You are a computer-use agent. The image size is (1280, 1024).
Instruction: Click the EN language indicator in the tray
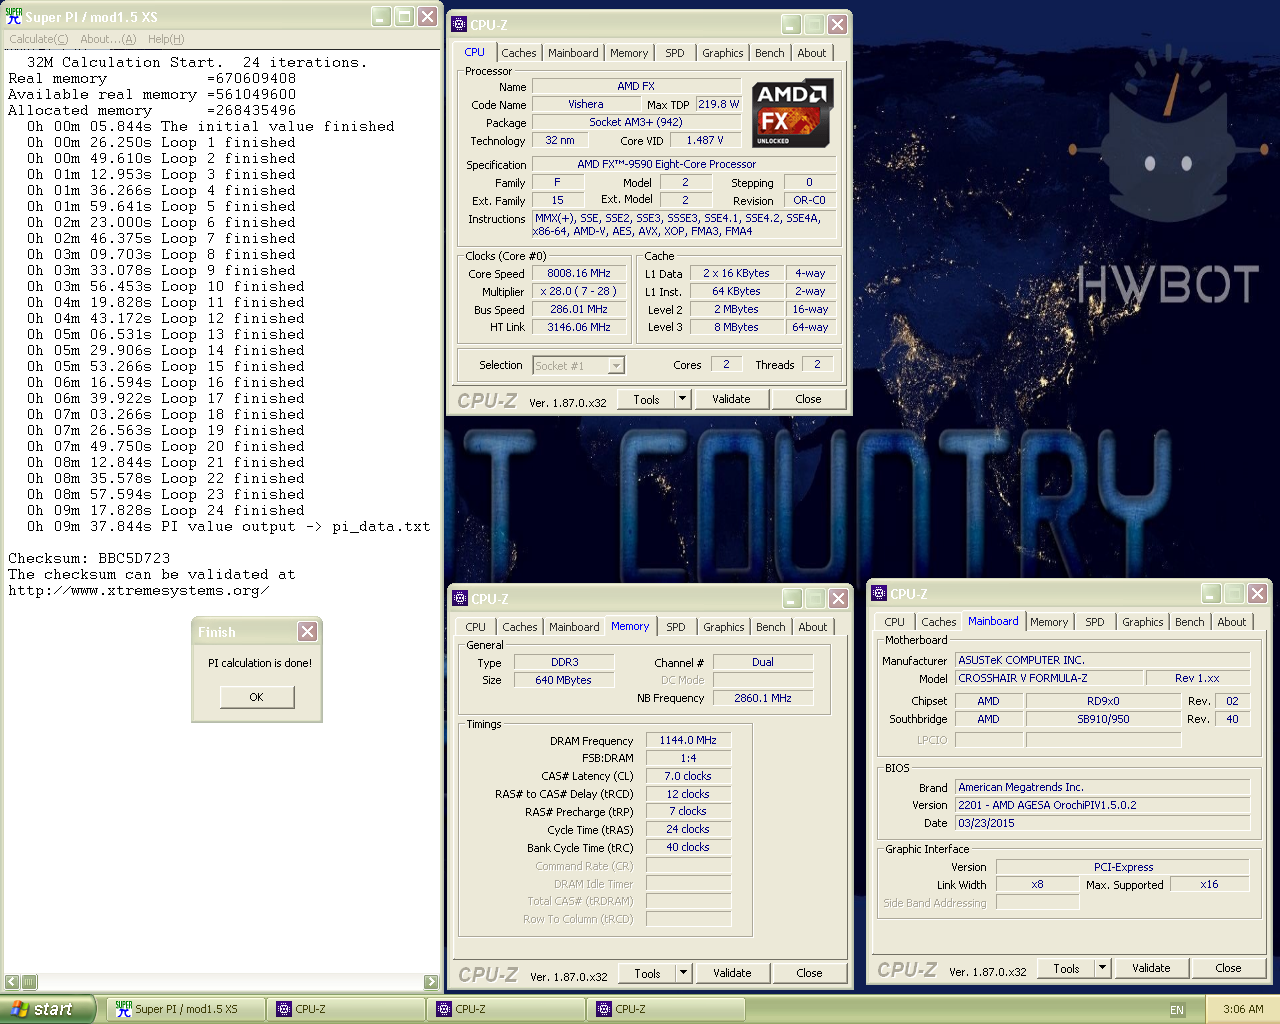click(1177, 1010)
